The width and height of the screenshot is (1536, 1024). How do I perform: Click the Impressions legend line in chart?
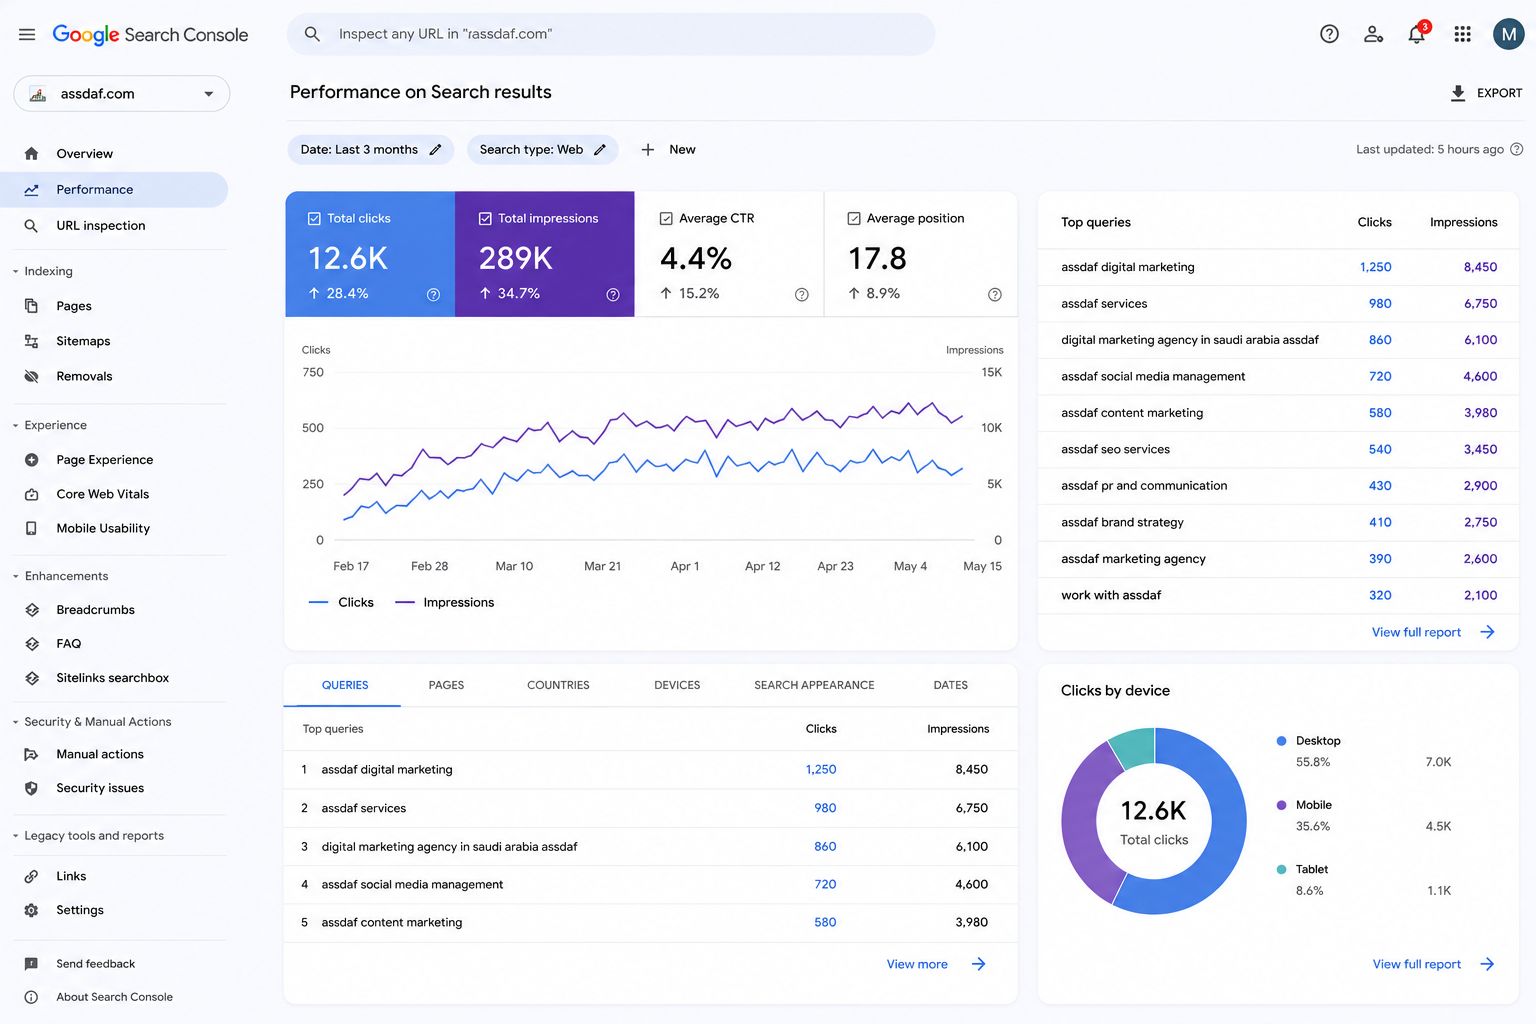[405, 602]
